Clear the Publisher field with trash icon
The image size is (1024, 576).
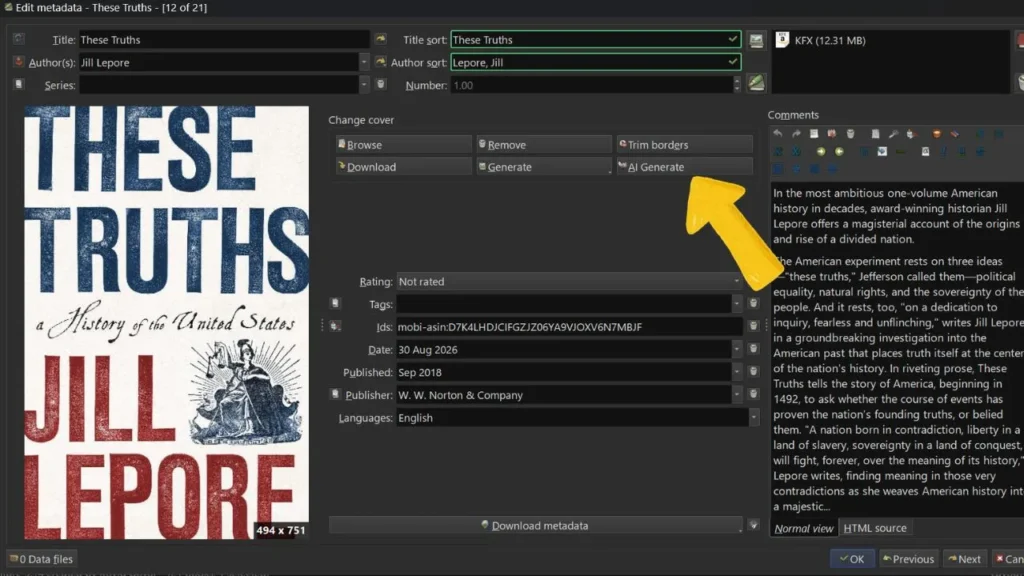tap(753, 394)
